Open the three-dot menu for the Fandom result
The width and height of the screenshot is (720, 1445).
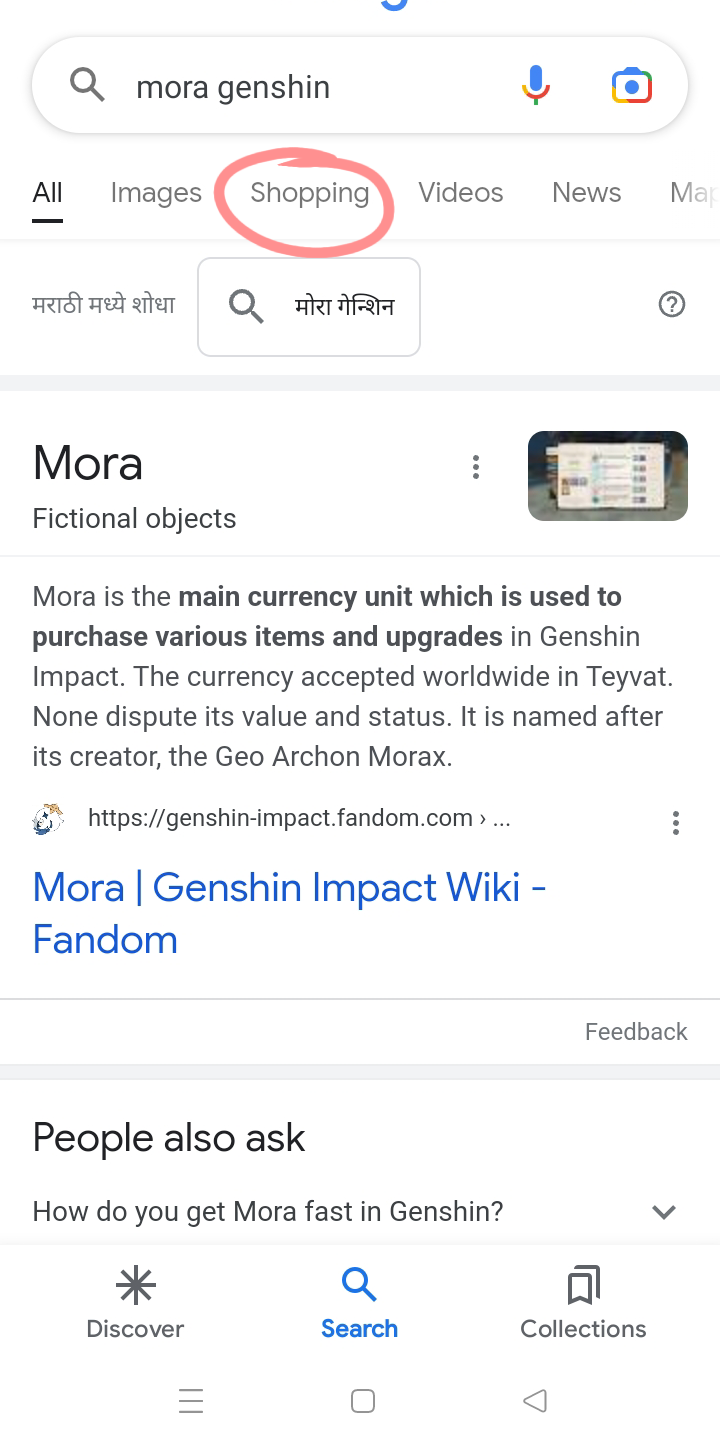[676, 822]
